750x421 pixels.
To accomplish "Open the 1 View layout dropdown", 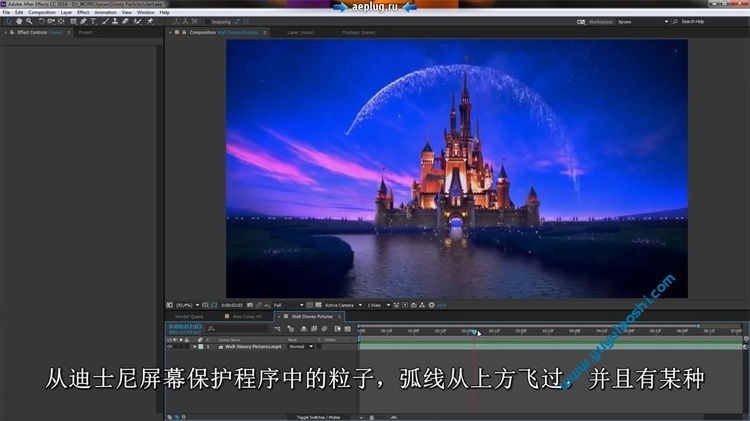I will (379, 305).
